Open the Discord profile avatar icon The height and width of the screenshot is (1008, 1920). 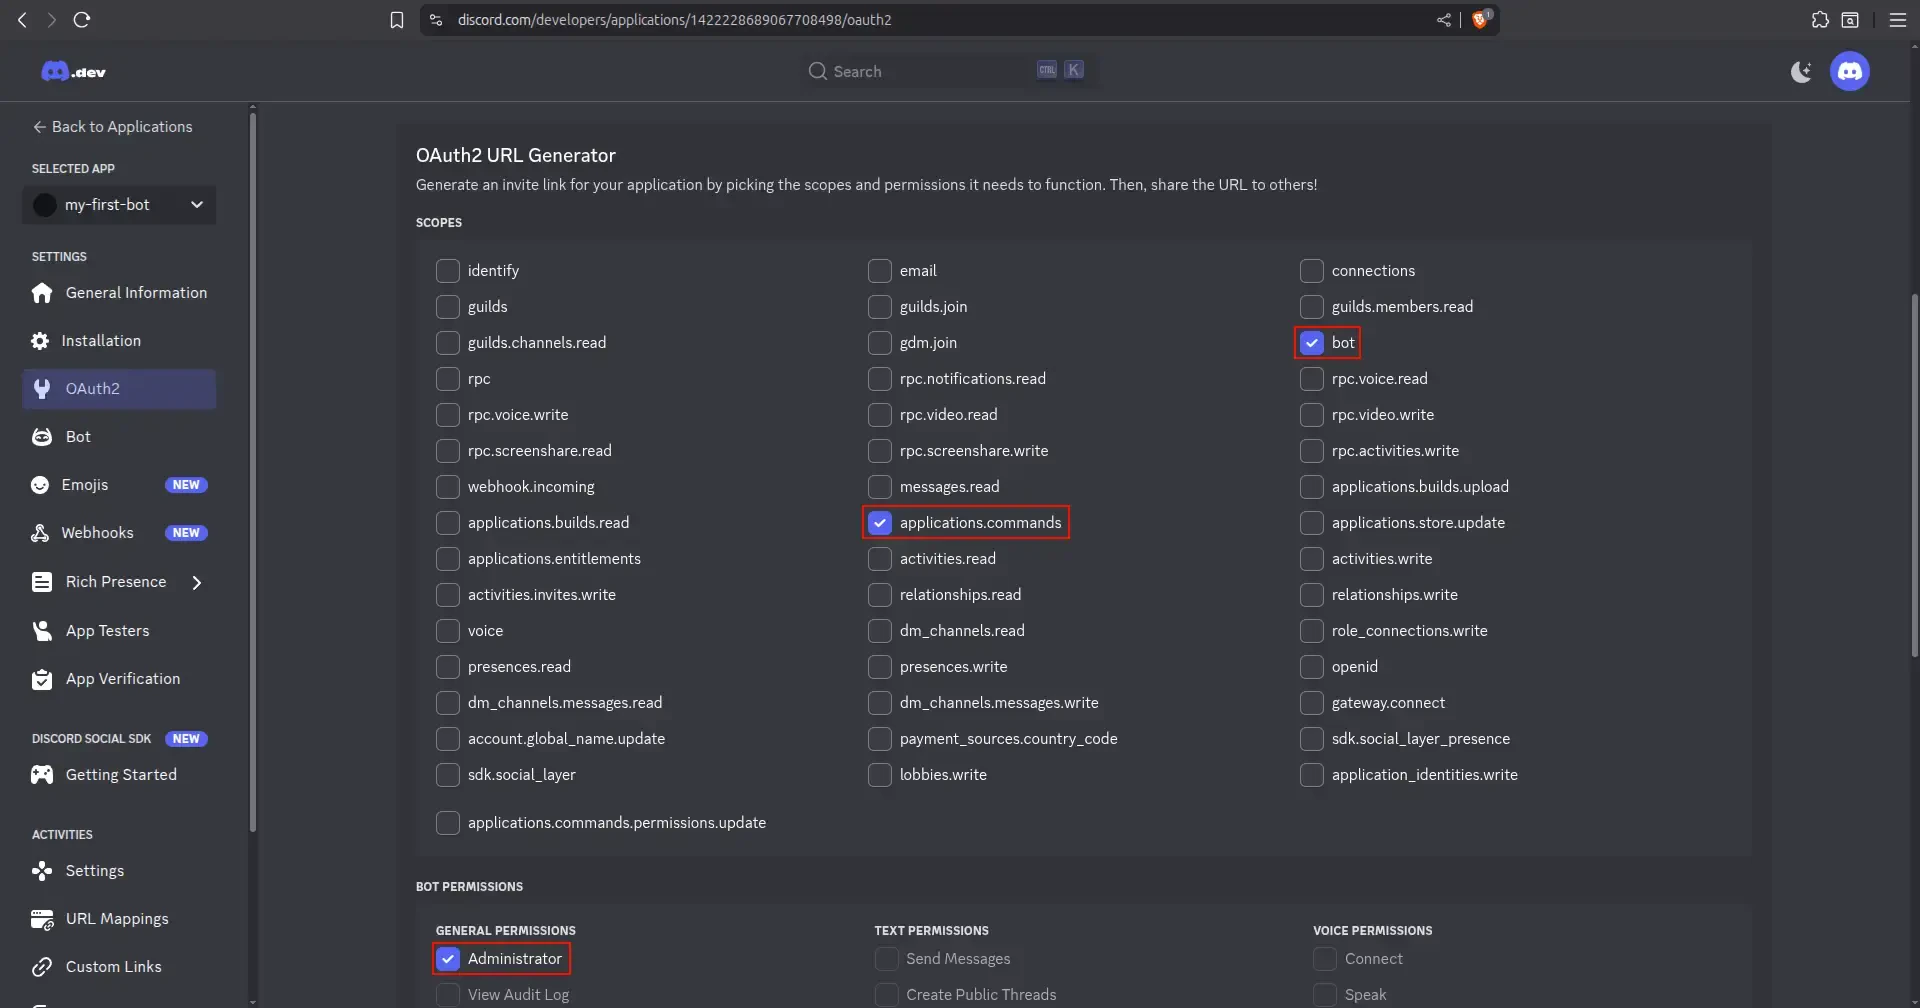tap(1849, 71)
